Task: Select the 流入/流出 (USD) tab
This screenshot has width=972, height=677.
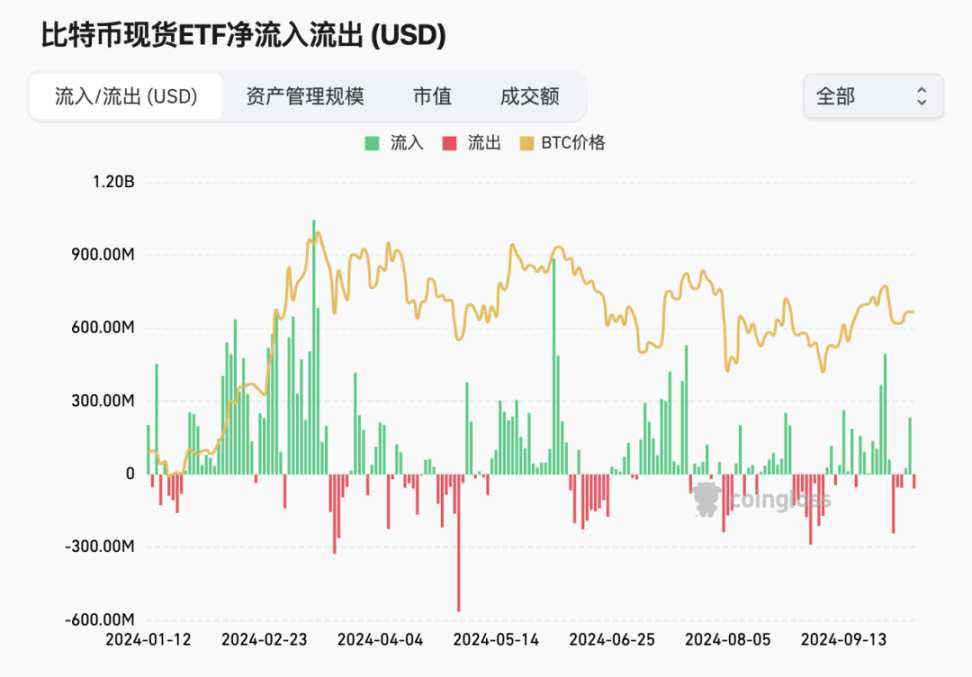Action: pyautogui.click(x=126, y=96)
